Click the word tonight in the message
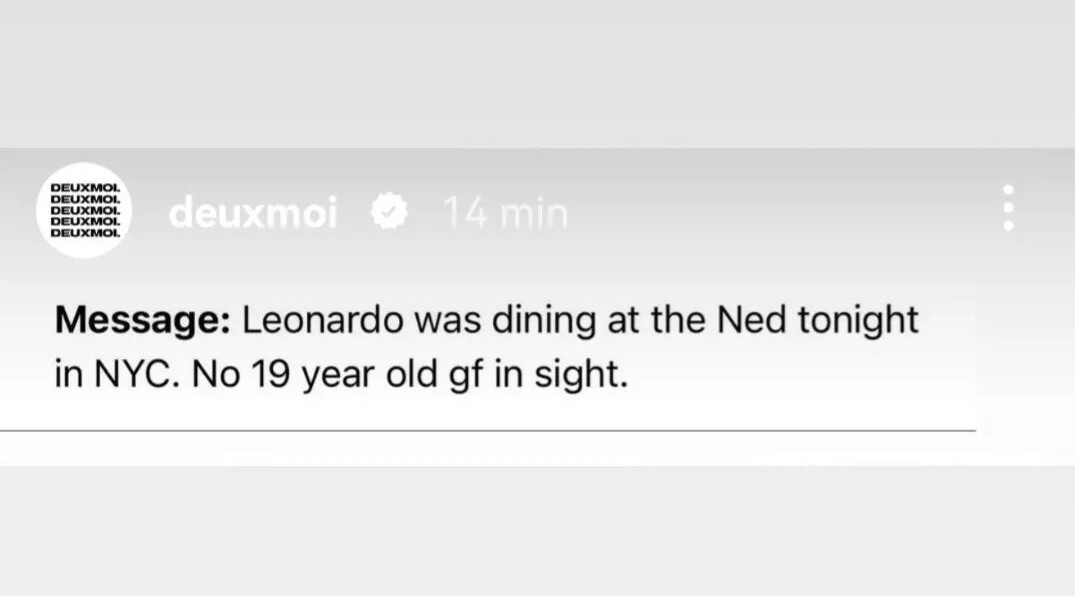The image size is (1075, 596). point(858,321)
